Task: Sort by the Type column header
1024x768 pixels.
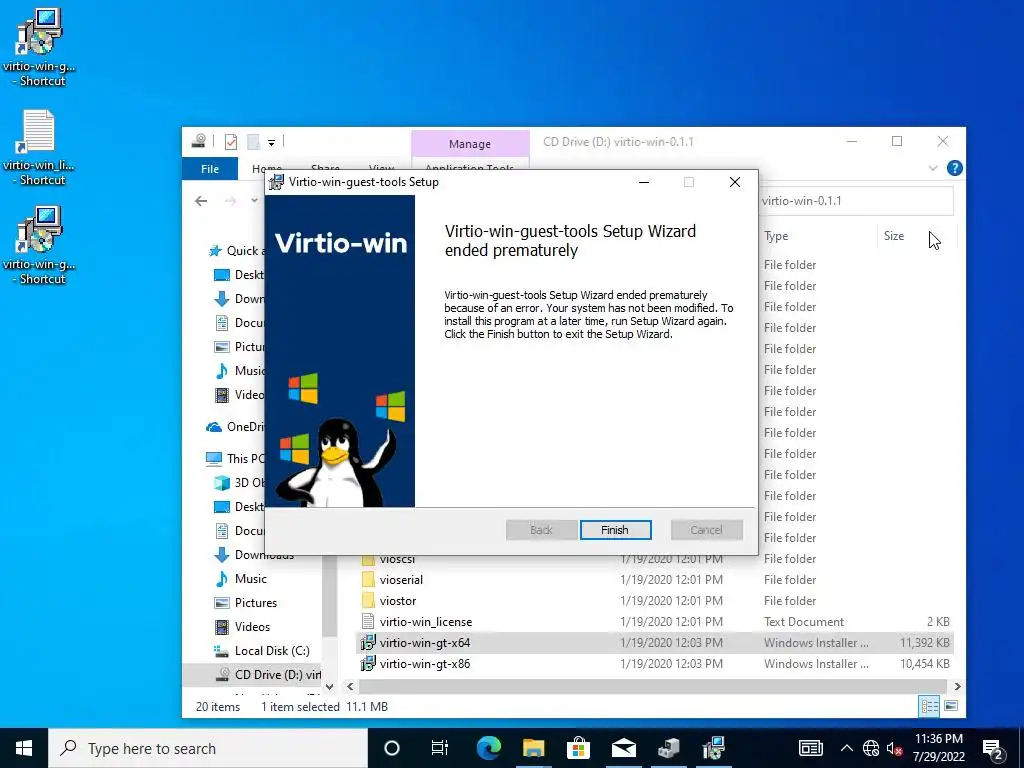Action: click(776, 236)
